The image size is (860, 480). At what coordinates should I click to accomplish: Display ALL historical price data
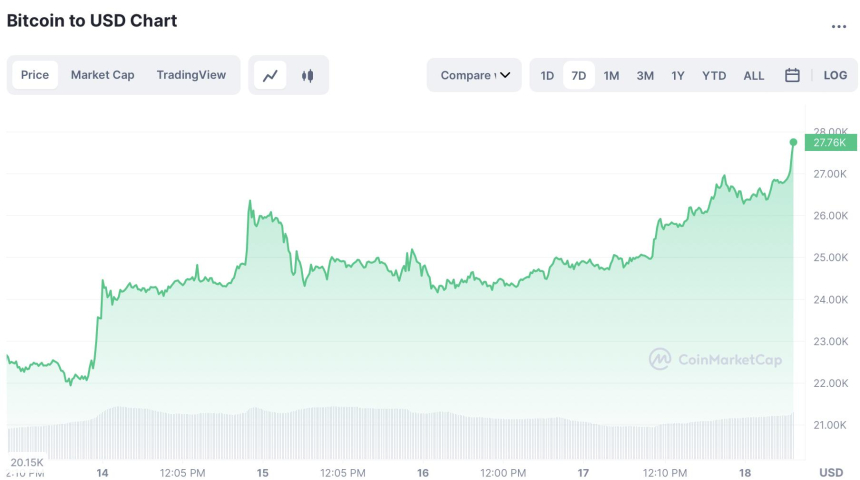754,75
